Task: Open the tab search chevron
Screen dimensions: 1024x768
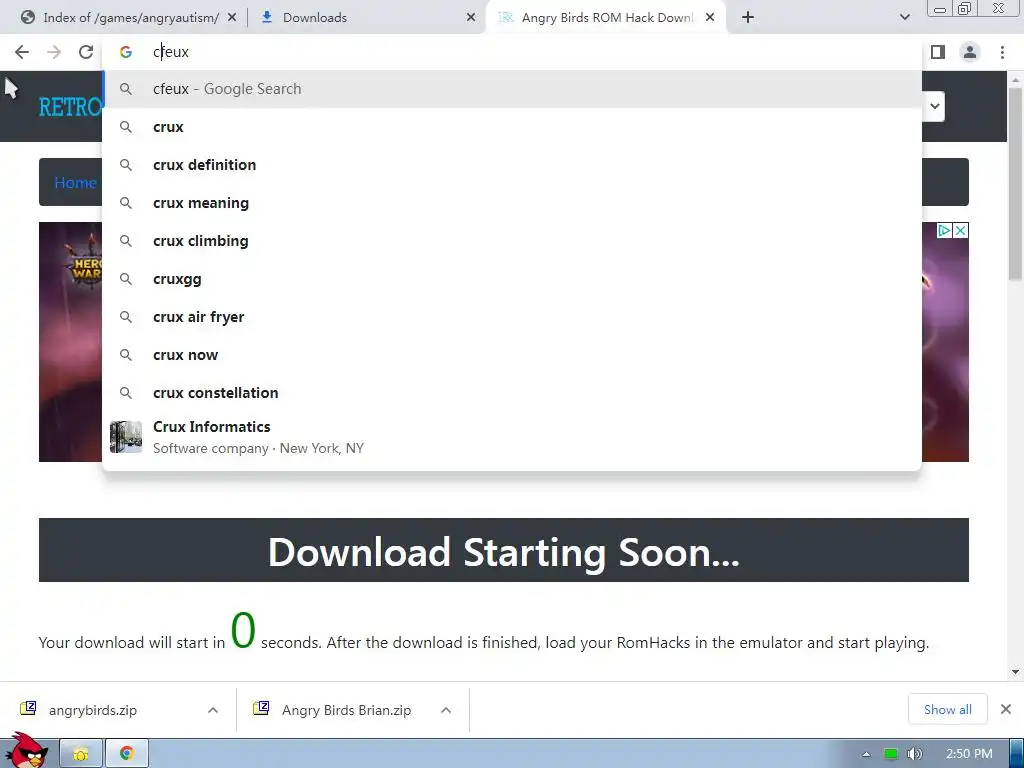Action: pyautogui.click(x=904, y=18)
